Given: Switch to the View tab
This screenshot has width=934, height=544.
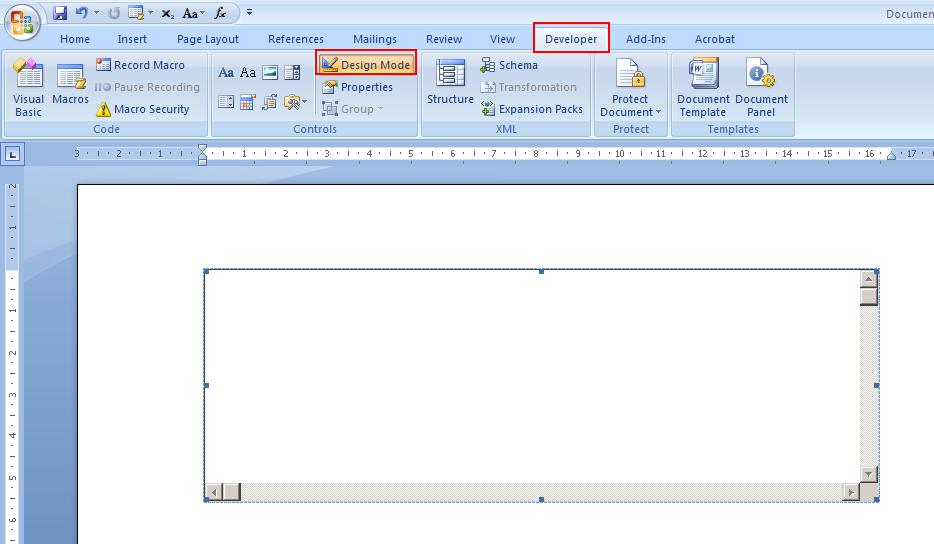Looking at the screenshot, I should pos(502,39).
